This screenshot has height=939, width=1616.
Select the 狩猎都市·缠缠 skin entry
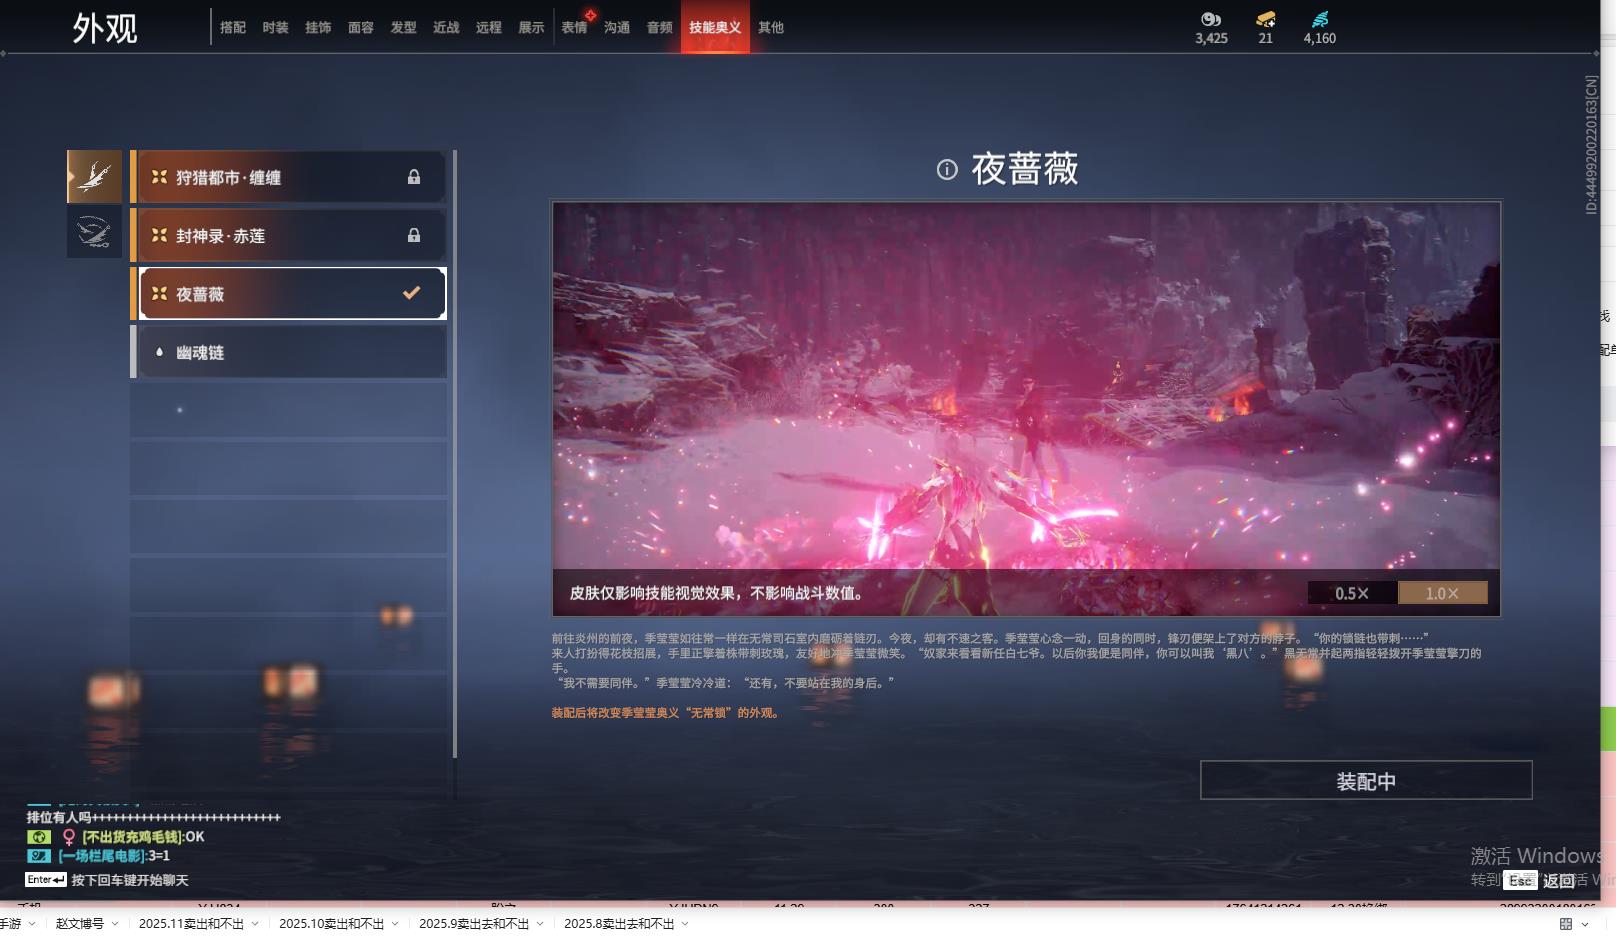(288, 177)
